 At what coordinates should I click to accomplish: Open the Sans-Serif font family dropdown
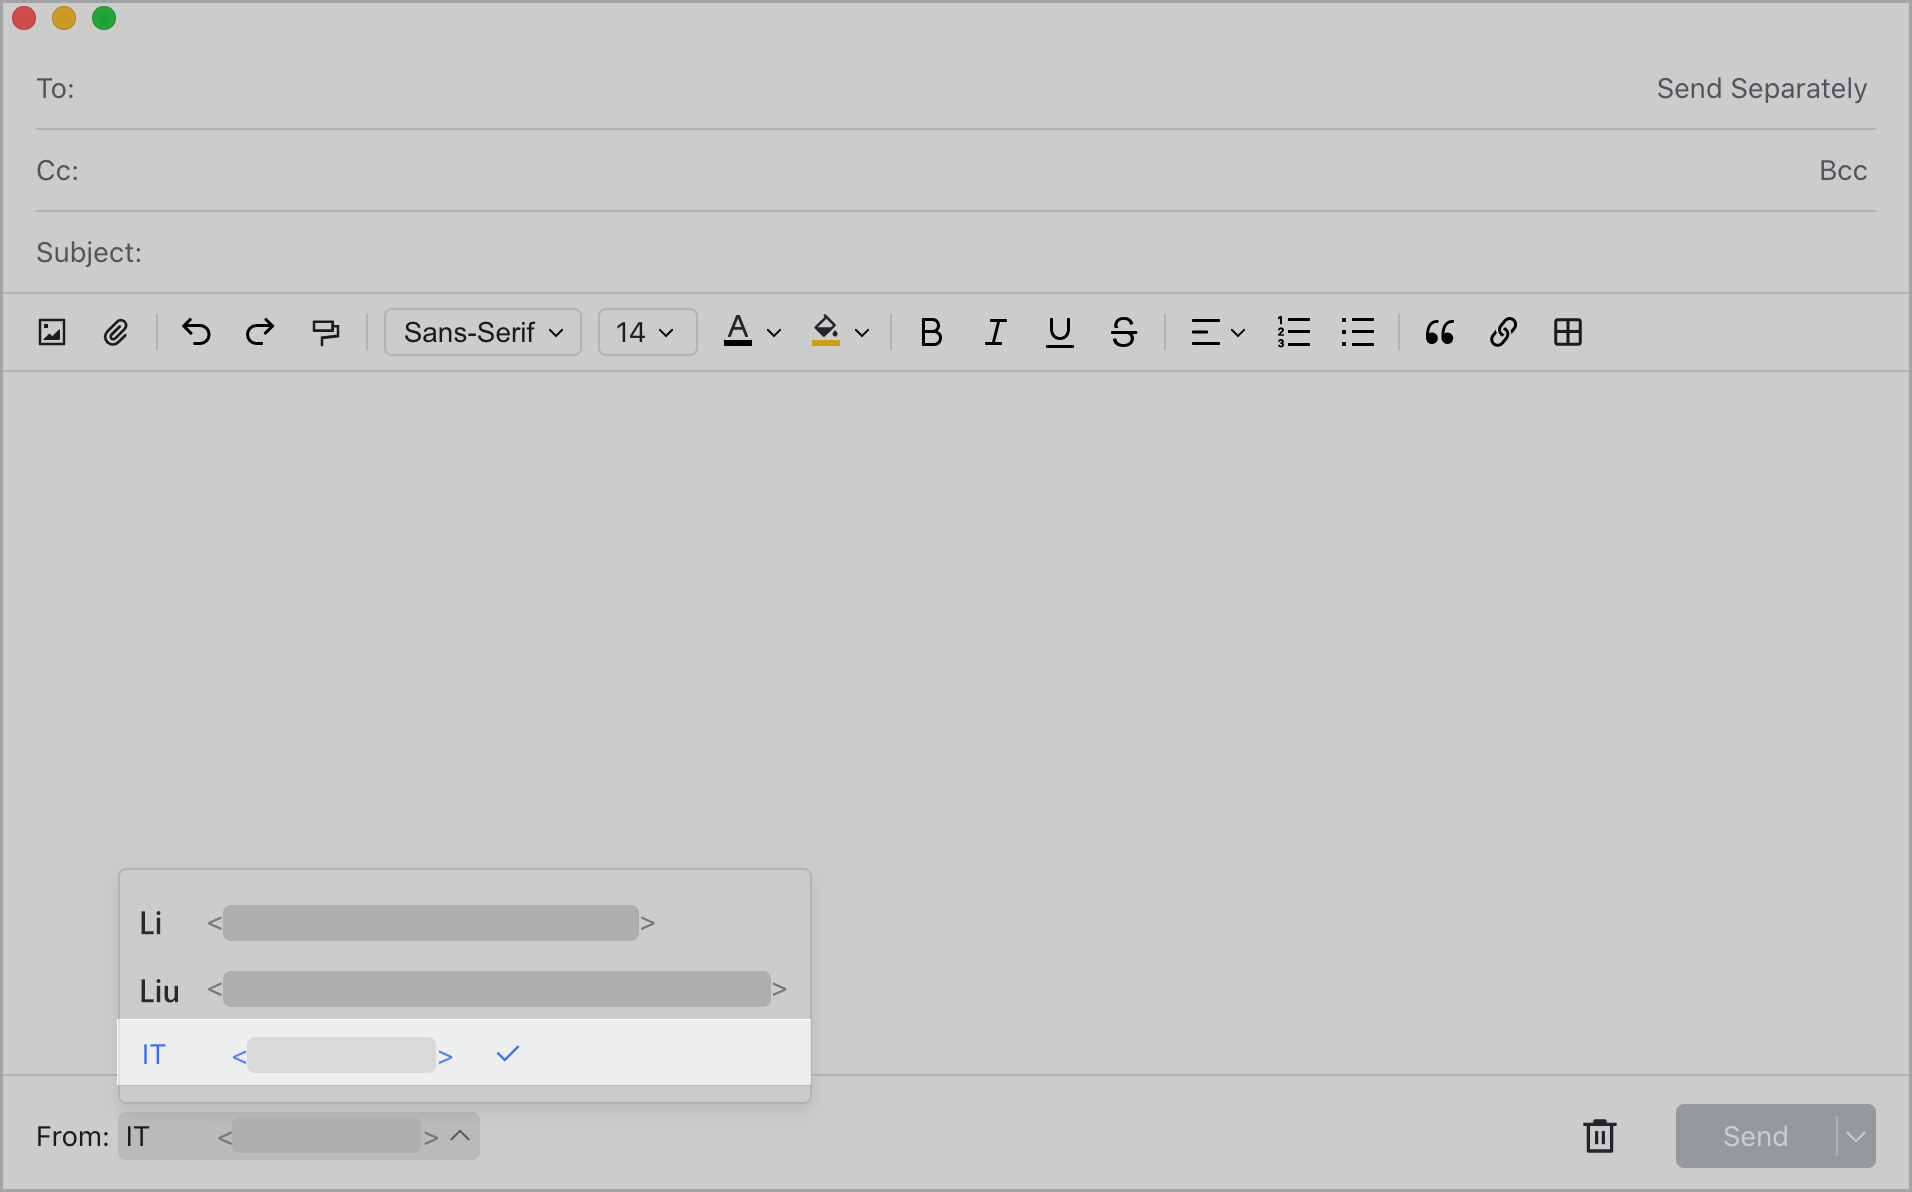[482, 332]
